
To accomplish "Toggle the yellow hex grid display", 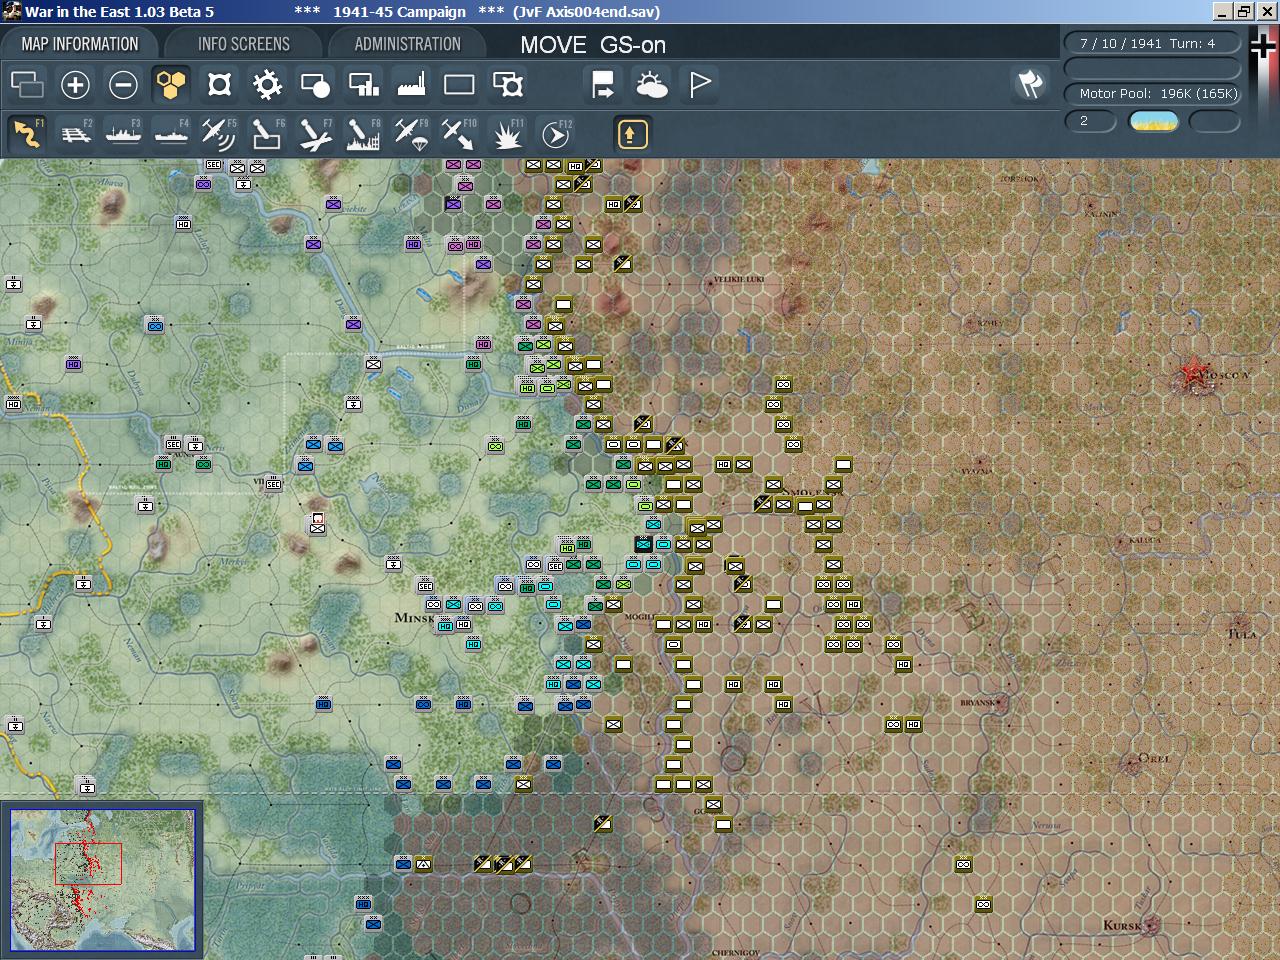I will tap(171, 85).
